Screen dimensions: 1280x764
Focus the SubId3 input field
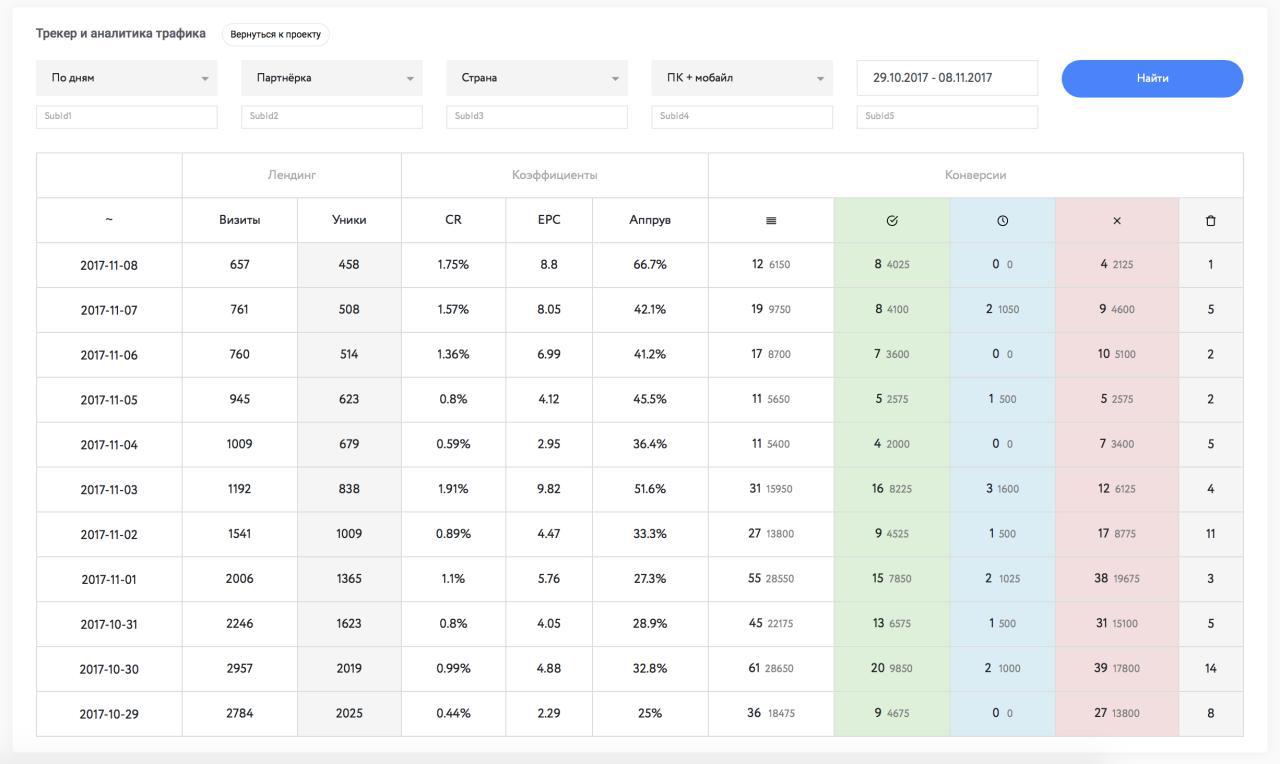coord(537,116)
